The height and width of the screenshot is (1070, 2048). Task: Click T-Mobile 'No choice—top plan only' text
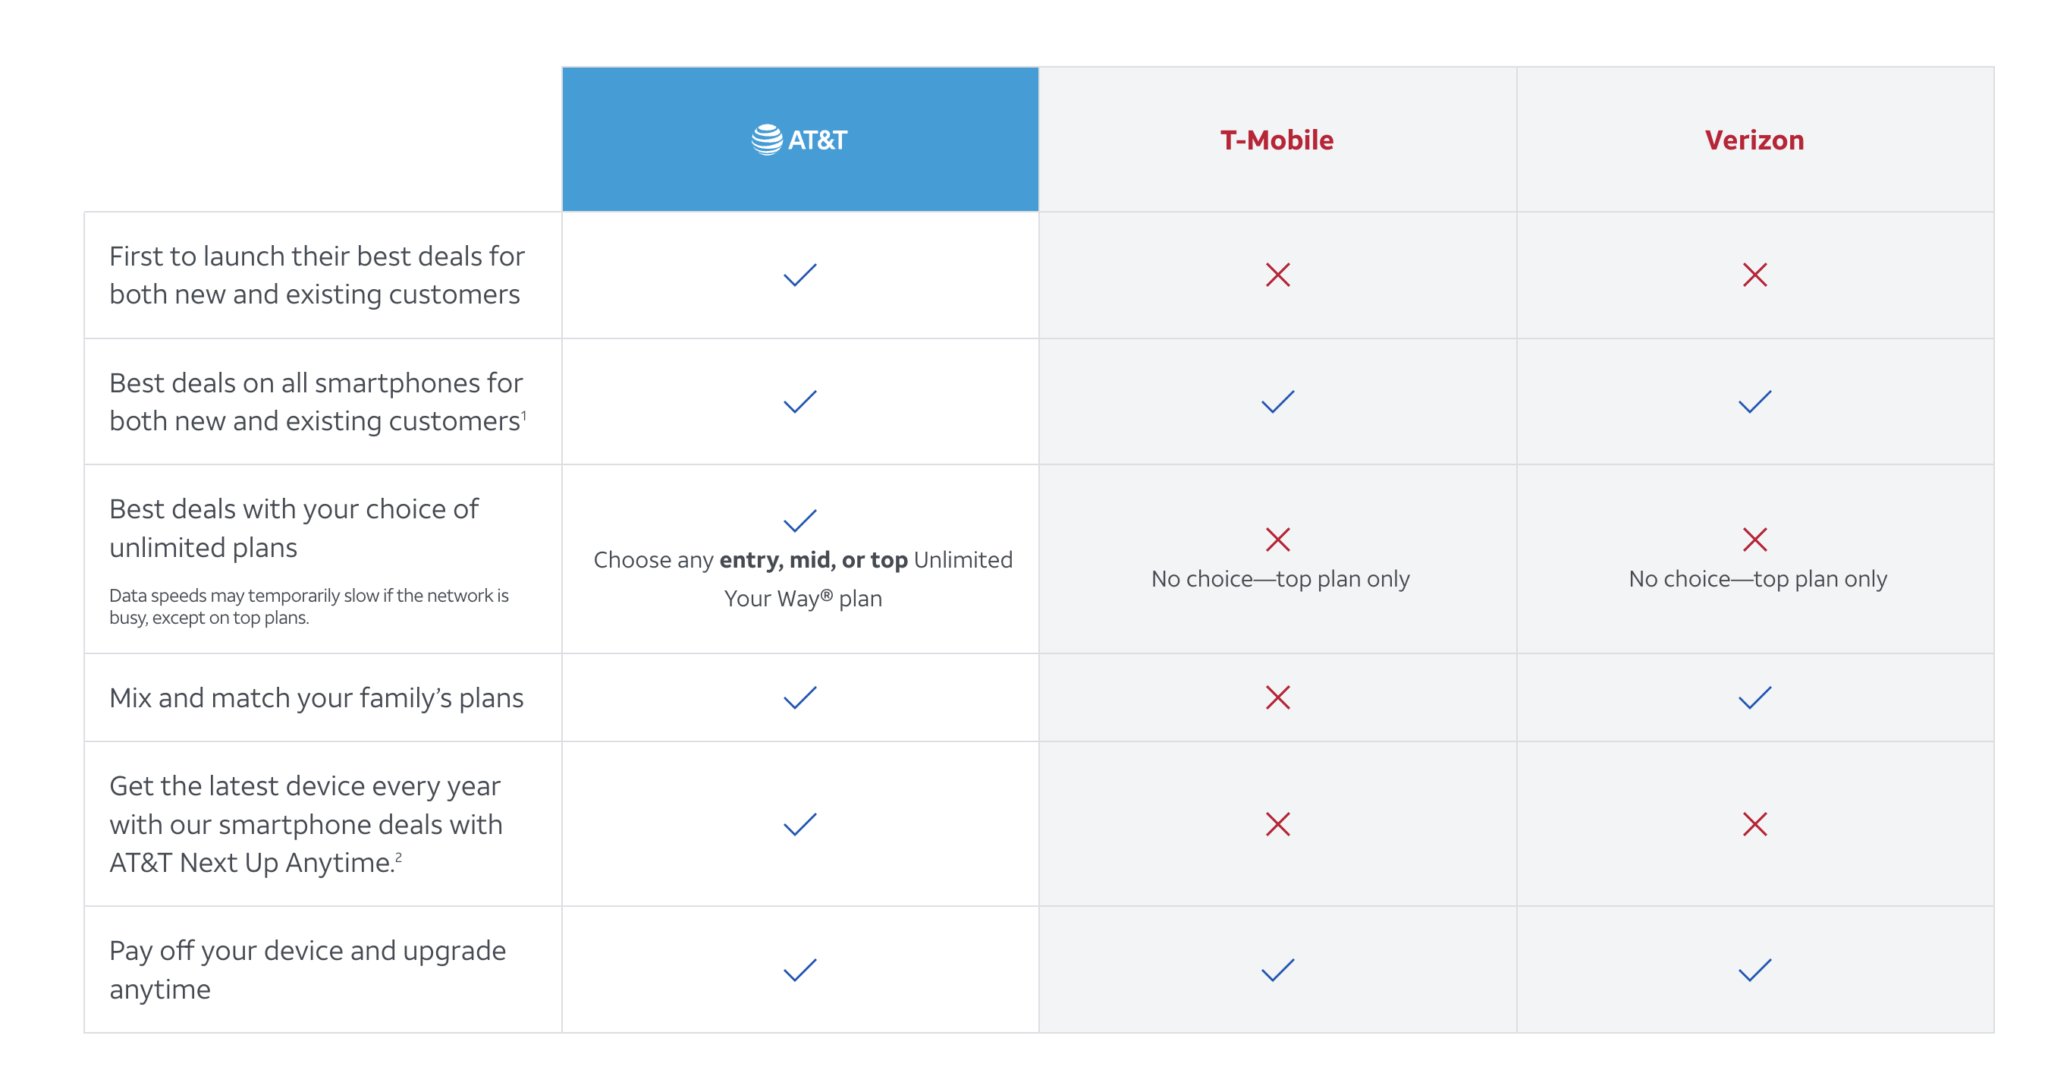(1280, 579)
